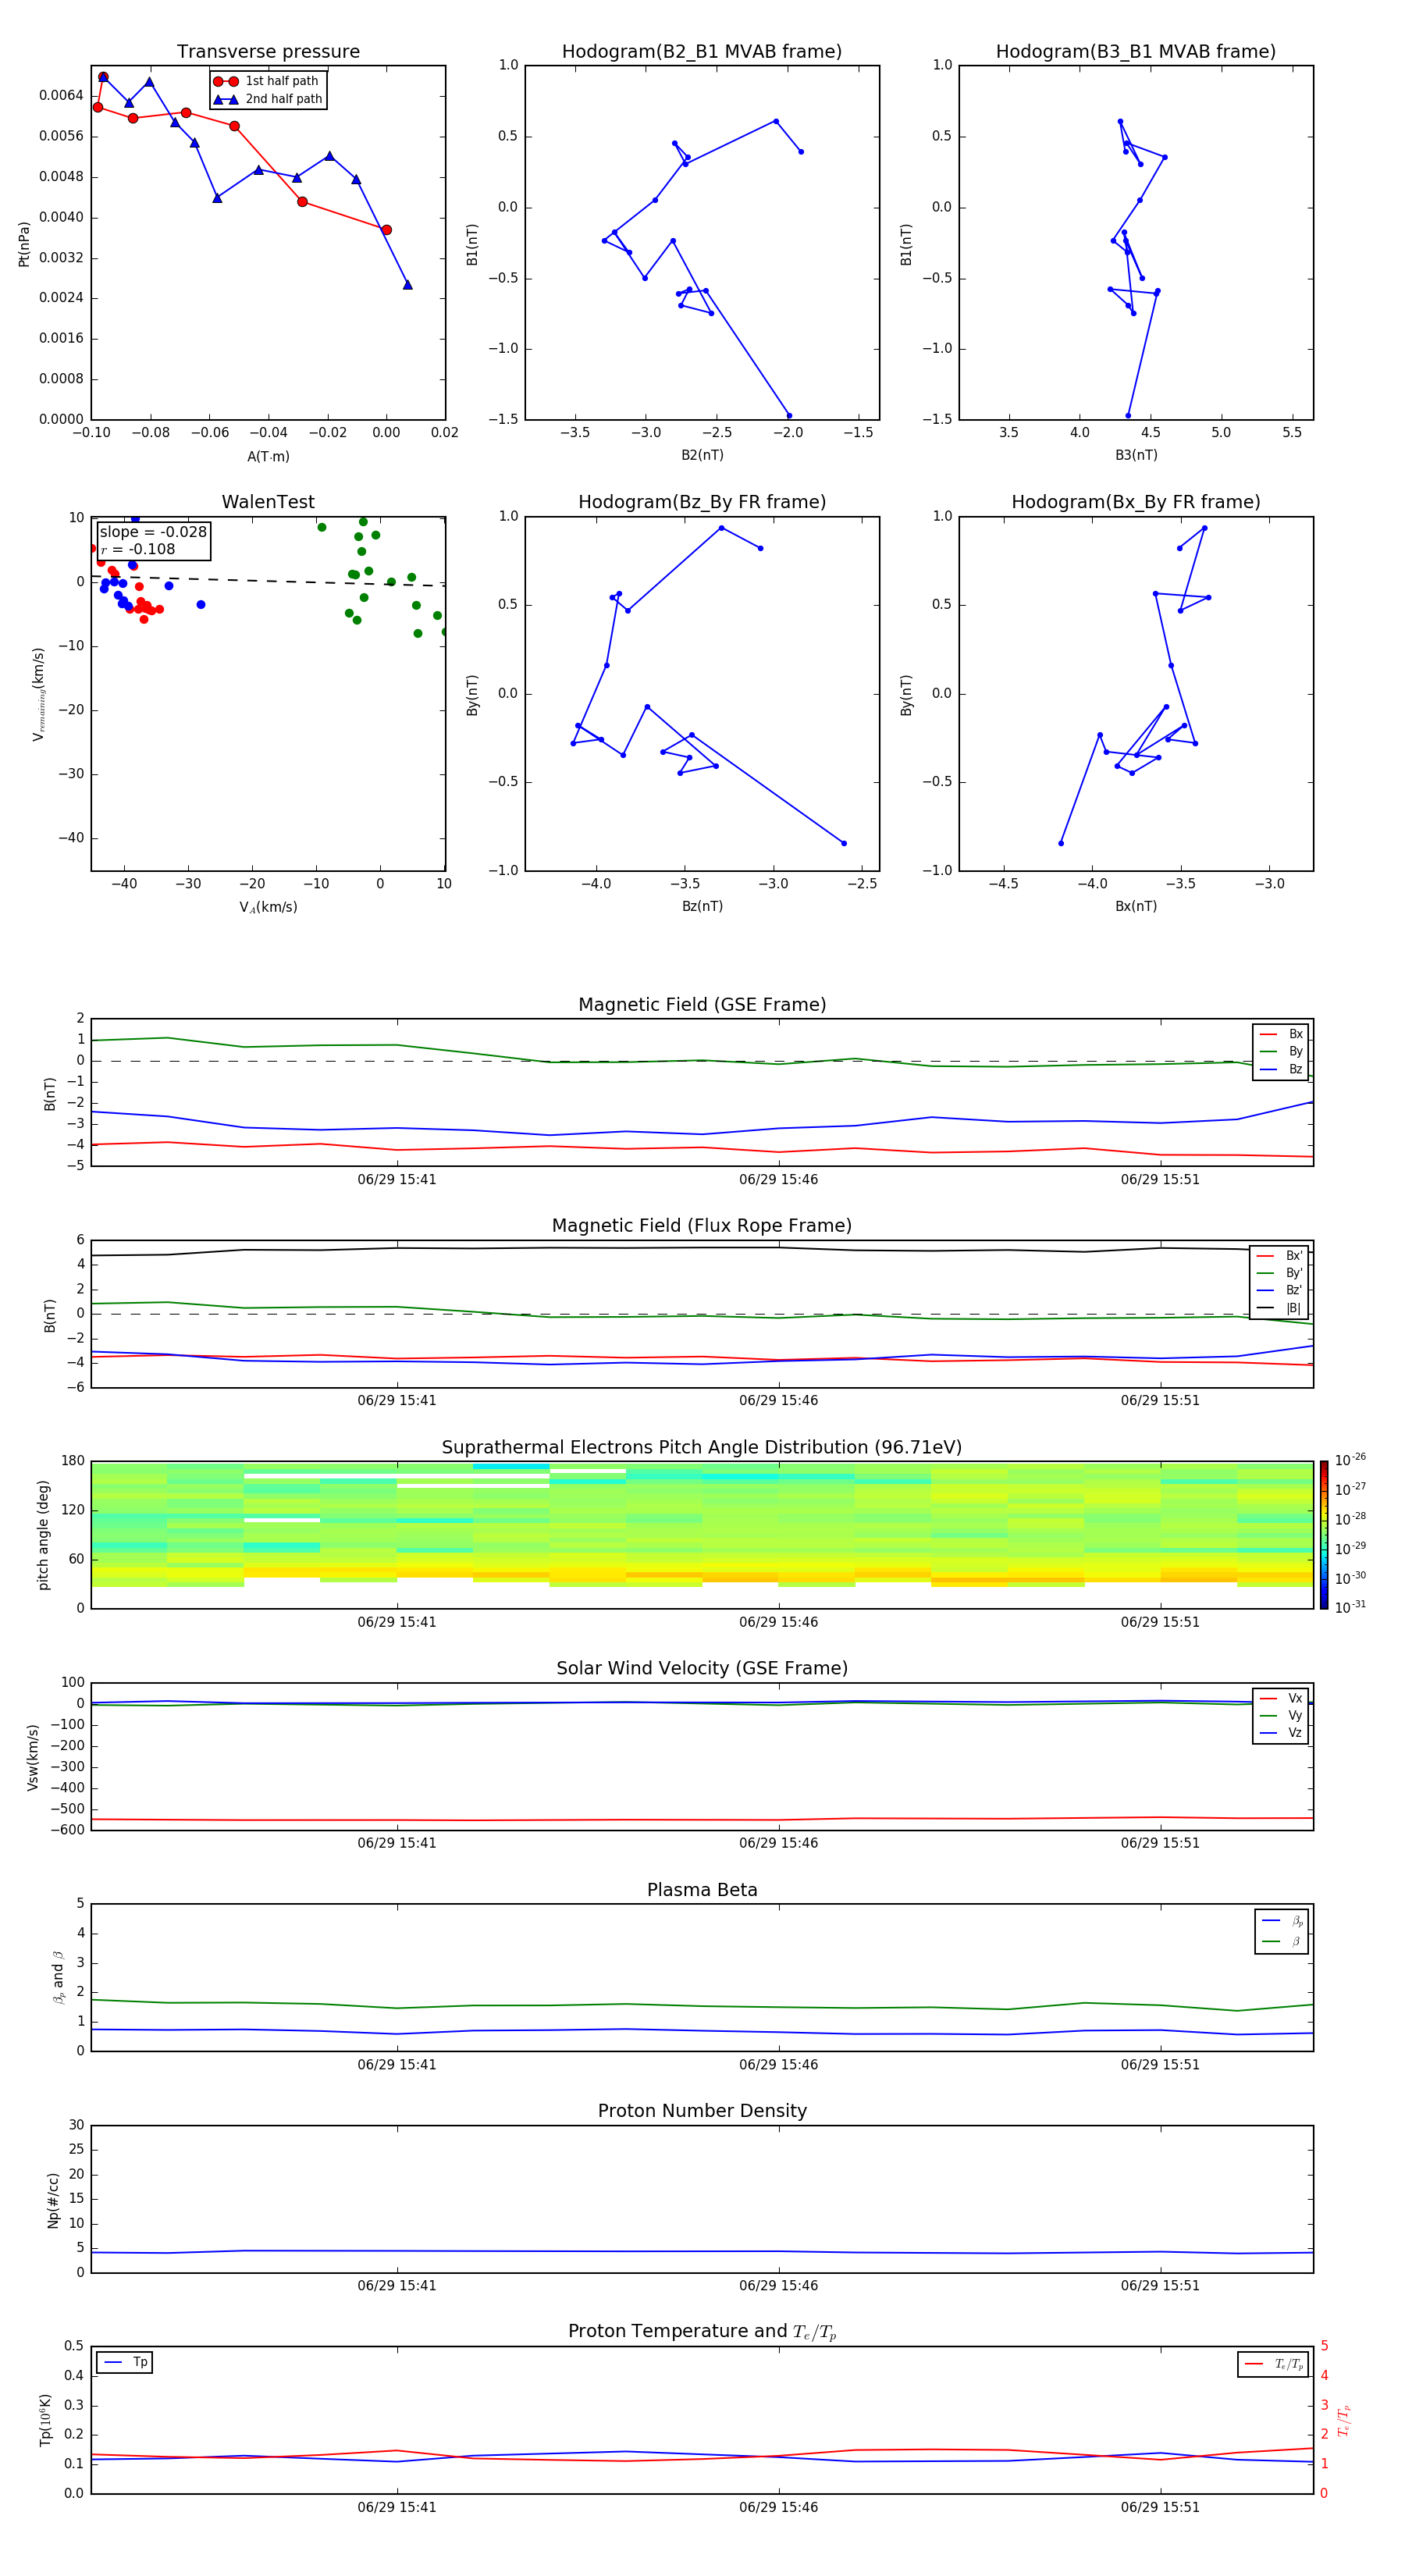Click 'Hodogram(B2_B1 MVAB frame)' title
1405x2576 pixels.
click(x=702, y=51)
